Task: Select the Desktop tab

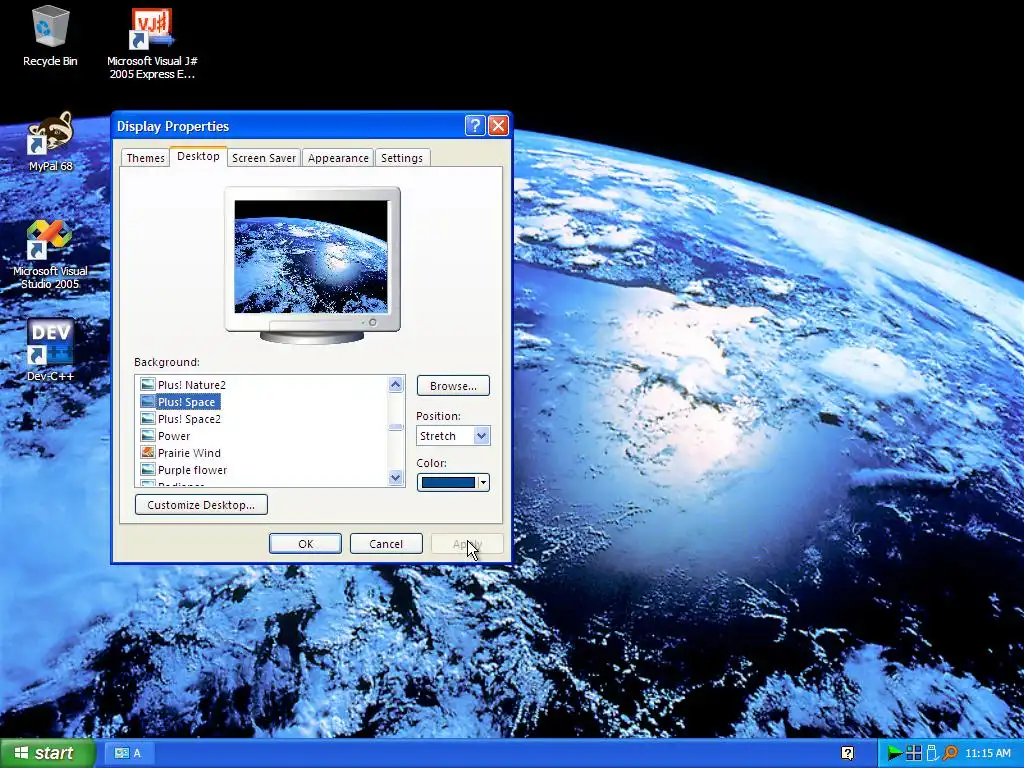Action: click(x=198, y=156)
